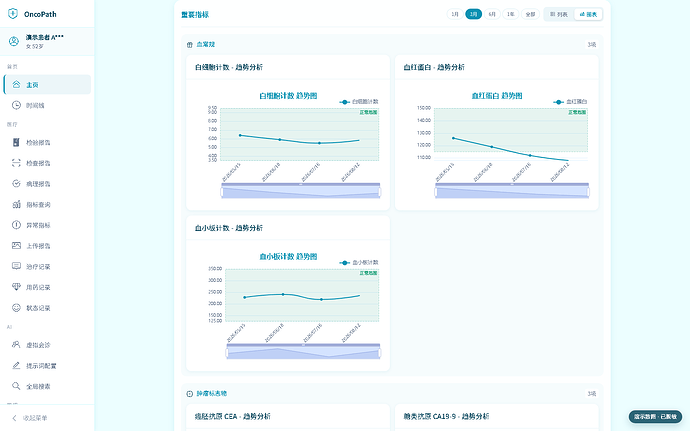The image size is (690, 431).
Task: Switch to 图表 chart view
Action: 588,14
